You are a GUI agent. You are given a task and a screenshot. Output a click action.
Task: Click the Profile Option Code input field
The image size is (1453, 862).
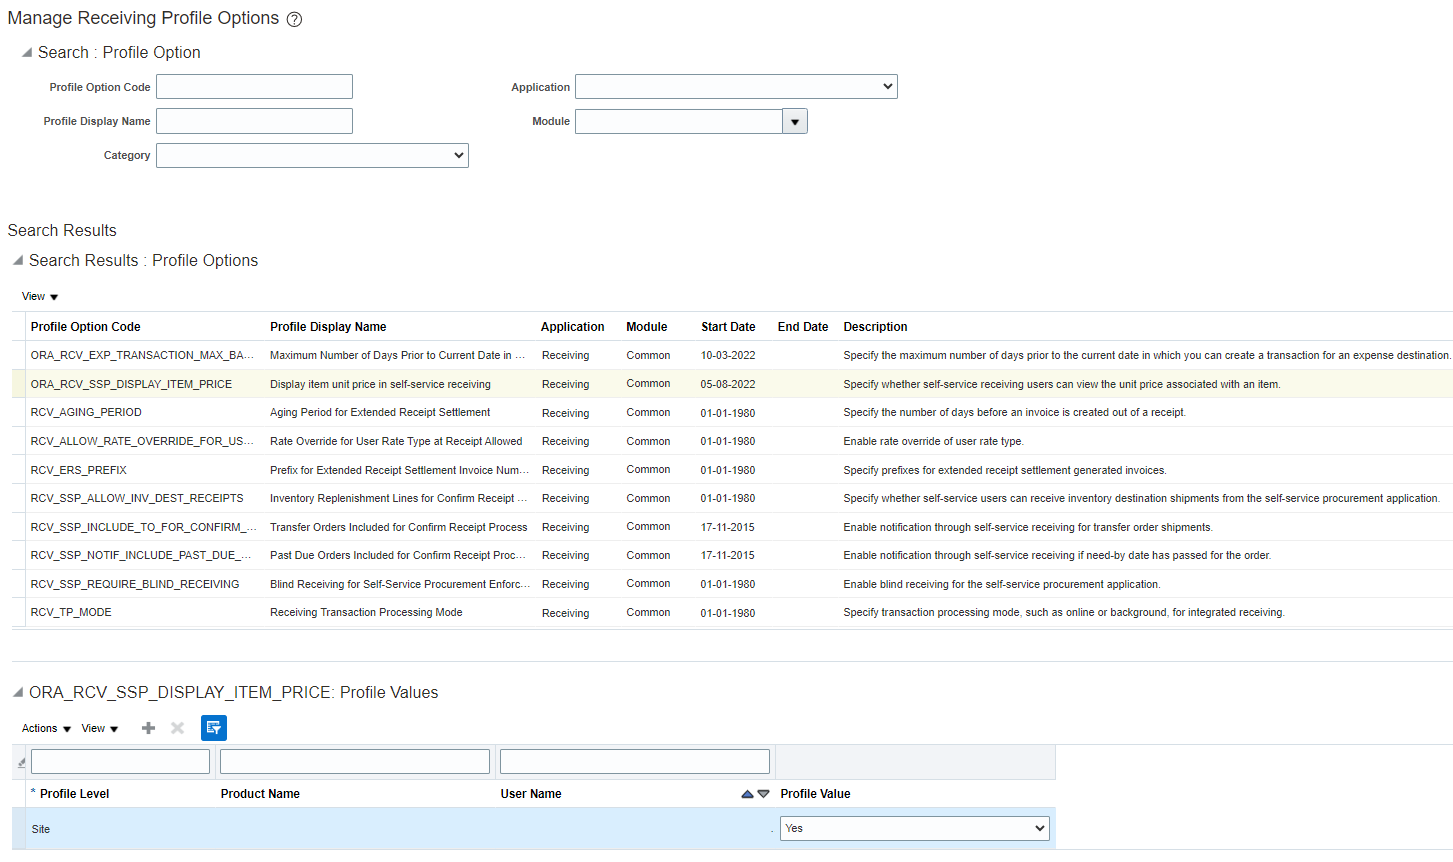pos(253,86)
